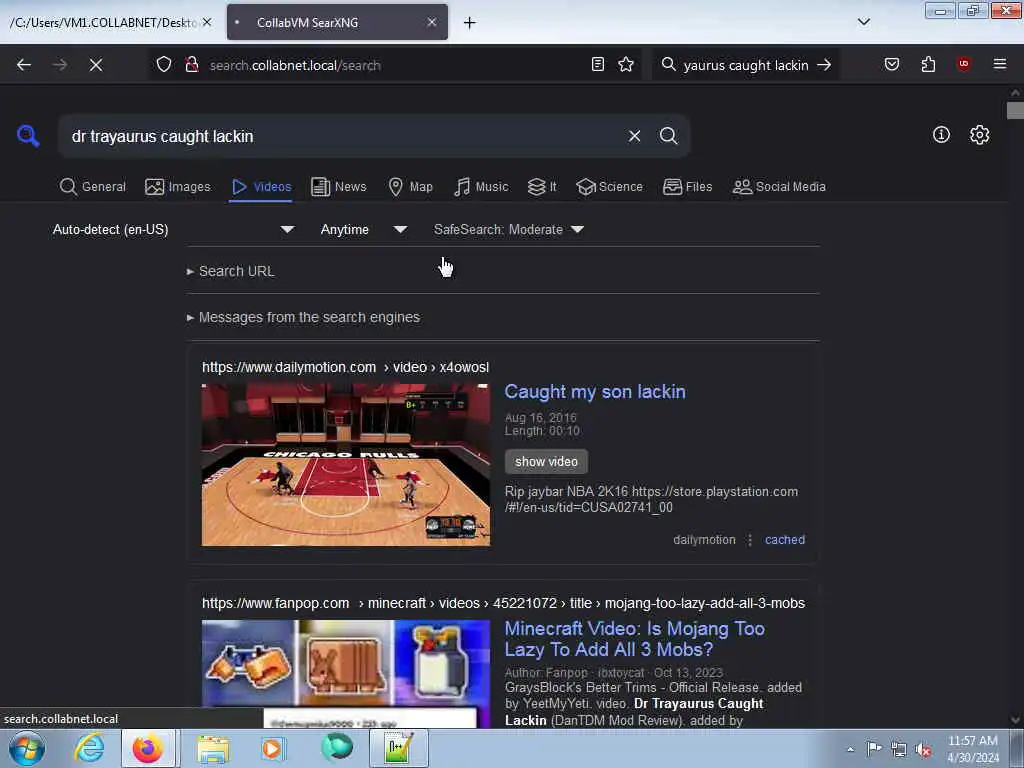Switch to the News category
This screenshot has width=1024, height=768.
(x=339, y=187)
